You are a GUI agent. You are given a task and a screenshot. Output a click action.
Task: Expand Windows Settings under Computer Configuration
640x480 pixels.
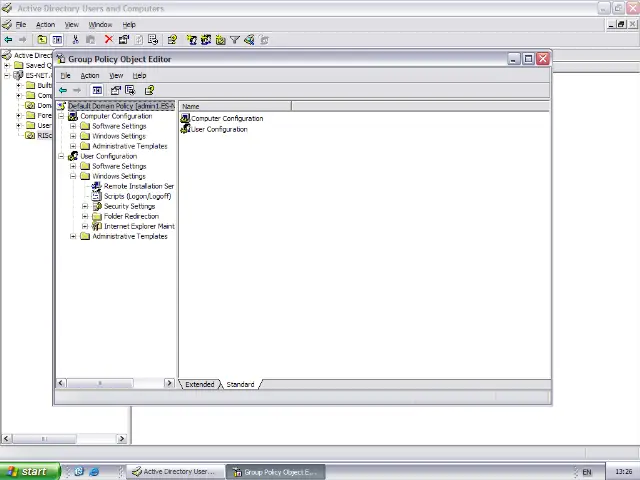(x=73, y=136)
